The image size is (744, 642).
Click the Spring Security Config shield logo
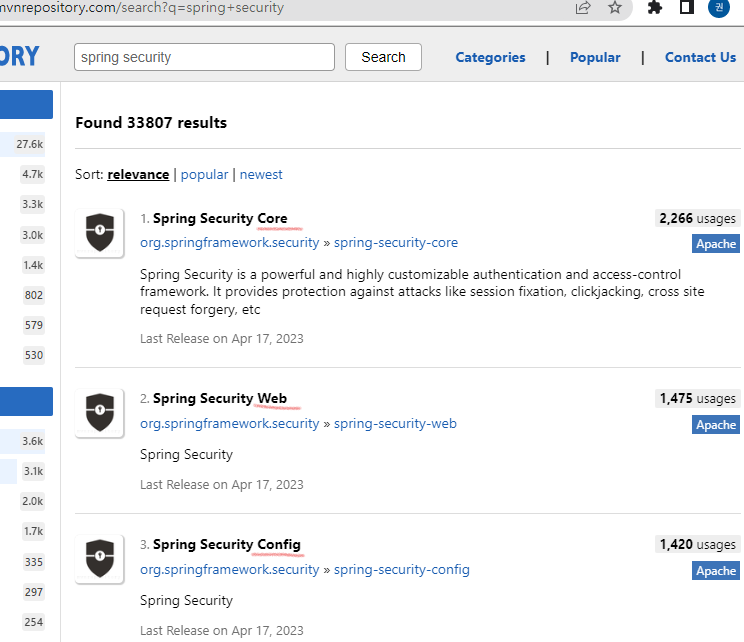click(100, 559)
